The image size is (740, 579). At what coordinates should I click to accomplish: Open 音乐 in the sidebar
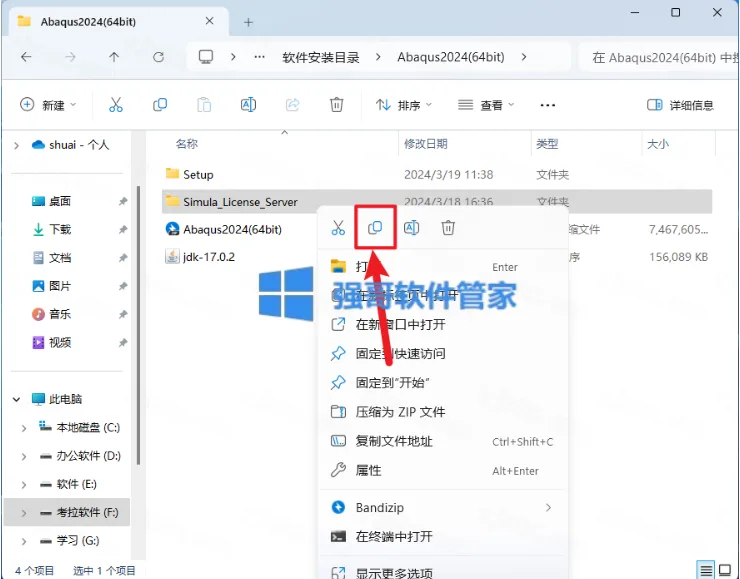coord(59,314)
